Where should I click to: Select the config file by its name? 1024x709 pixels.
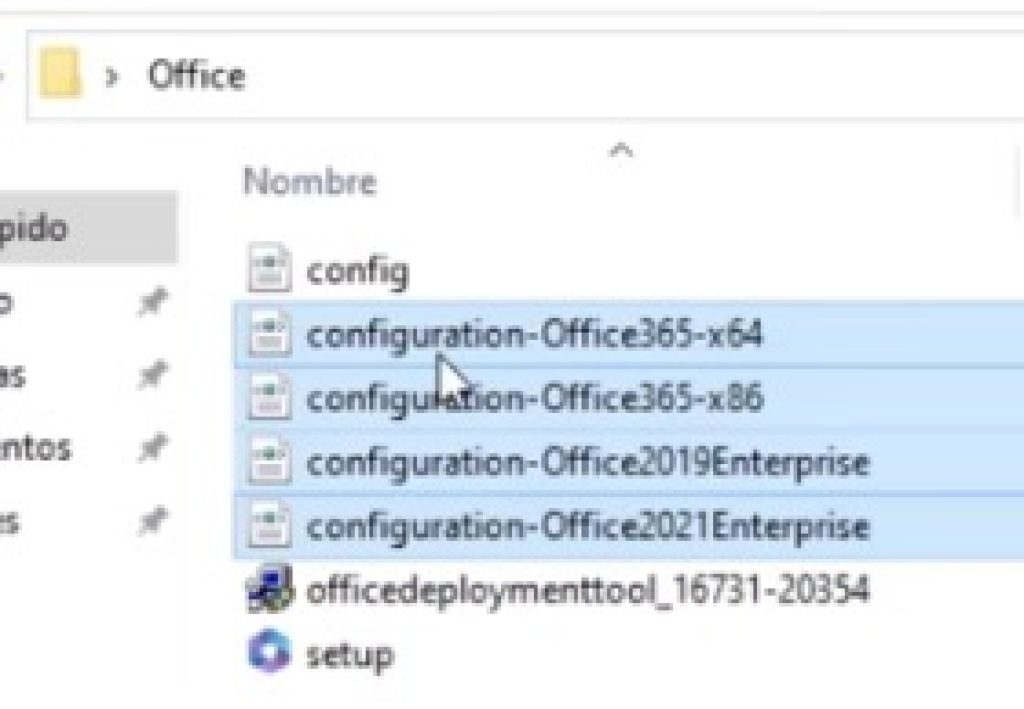tap(358, 268)
